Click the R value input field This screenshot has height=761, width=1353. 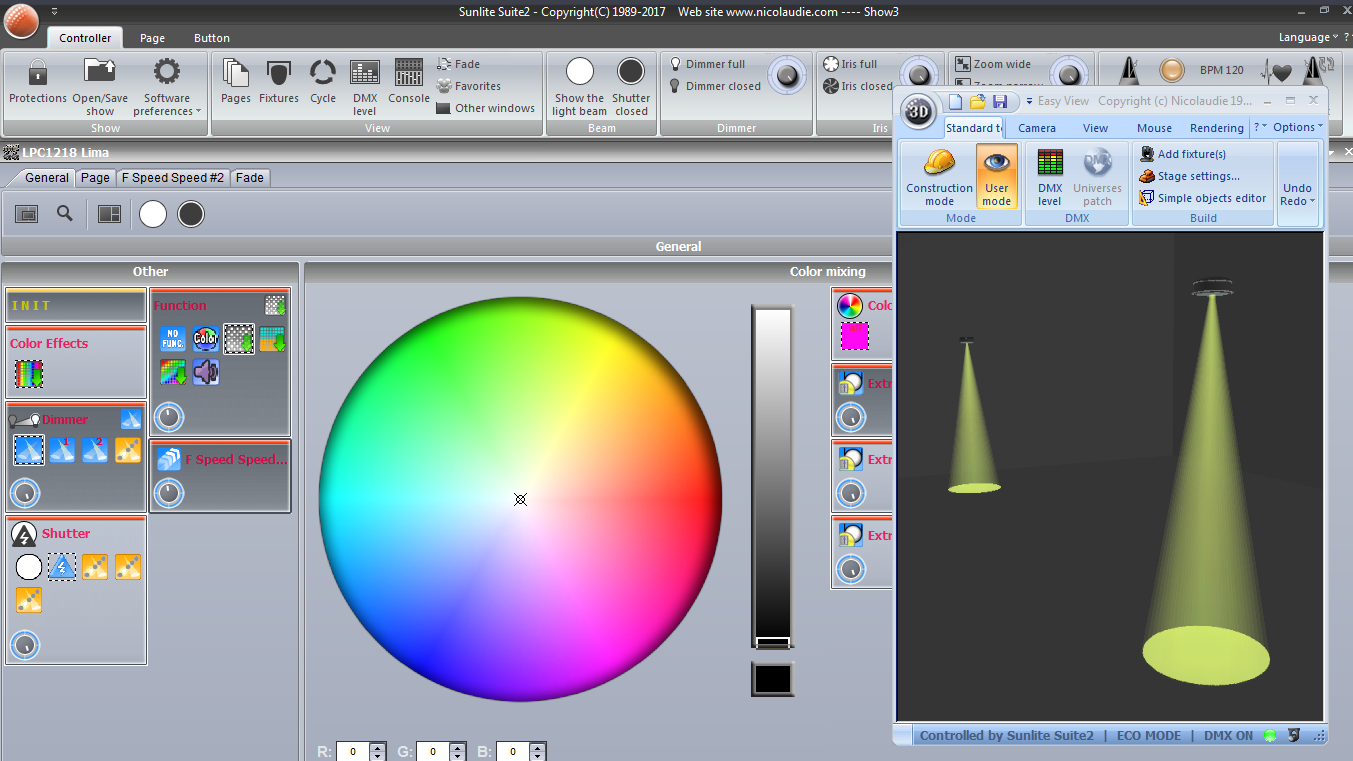tap(352, 751)
